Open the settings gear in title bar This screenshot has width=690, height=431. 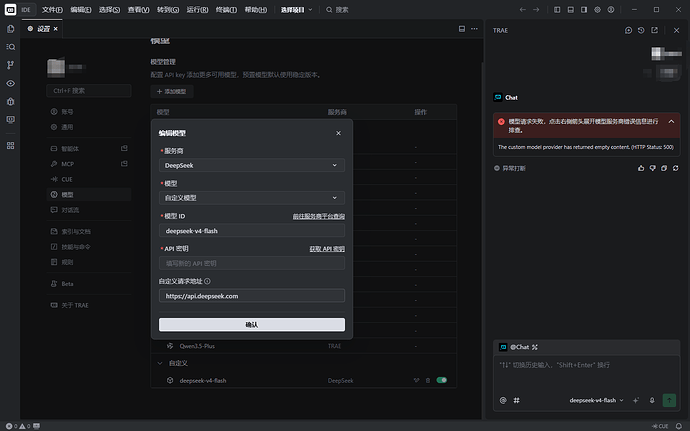coord(598,10)
